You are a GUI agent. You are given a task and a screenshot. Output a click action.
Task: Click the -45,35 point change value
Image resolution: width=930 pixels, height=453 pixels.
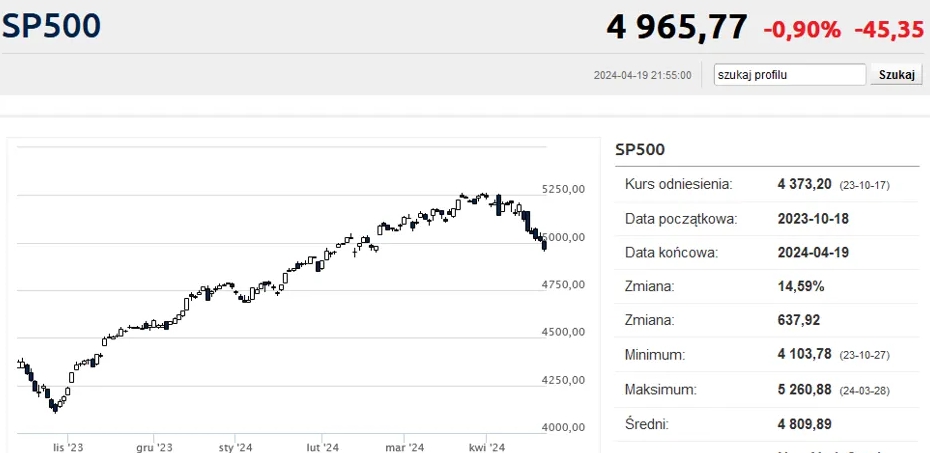point(889,29)
